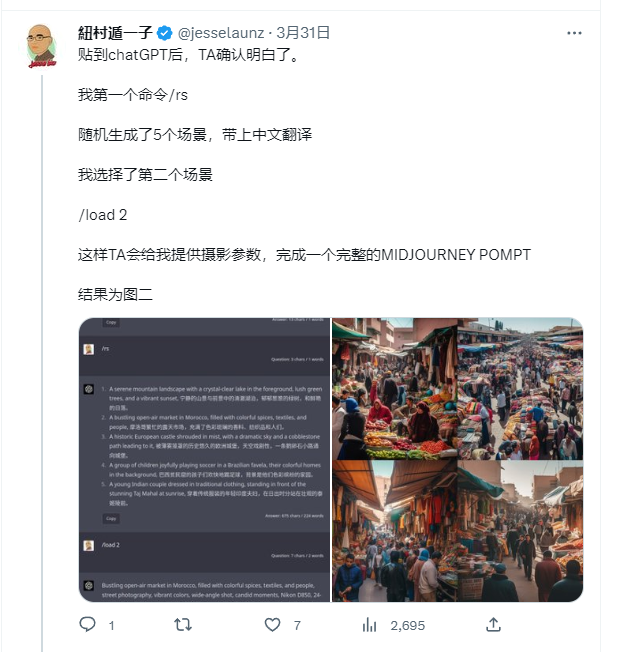The width and height of the screenshot is (621, 652).
Task: View tweet analytics bar chart icon
Action: (369, 625)
